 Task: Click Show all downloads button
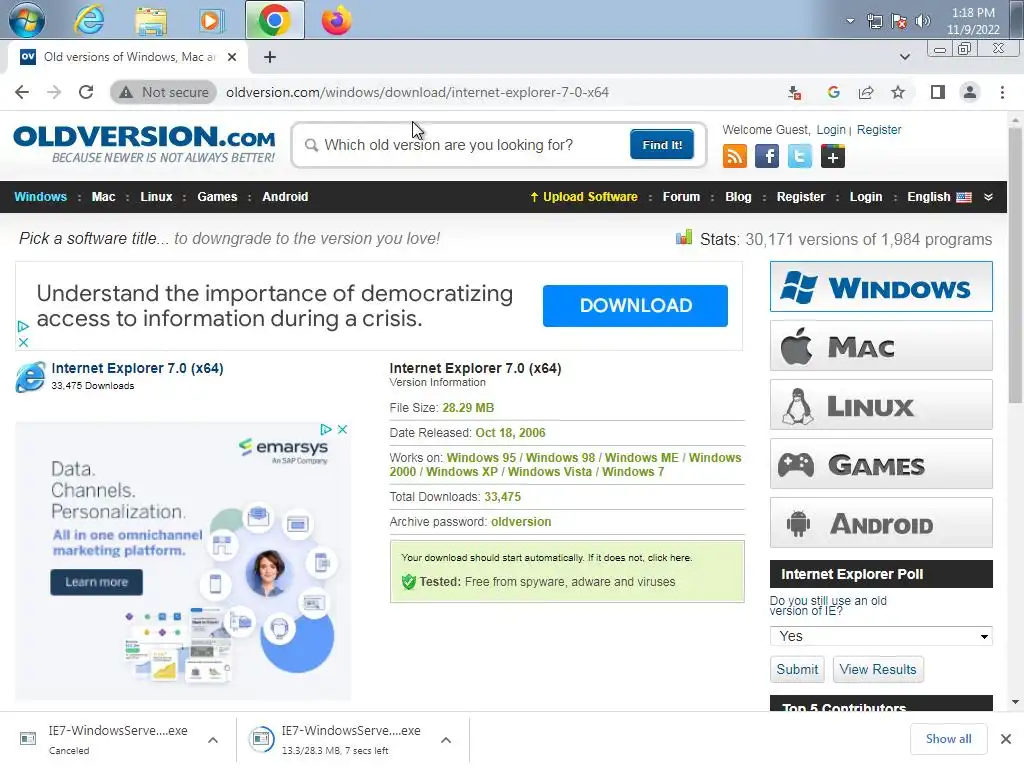coord(948,739)
